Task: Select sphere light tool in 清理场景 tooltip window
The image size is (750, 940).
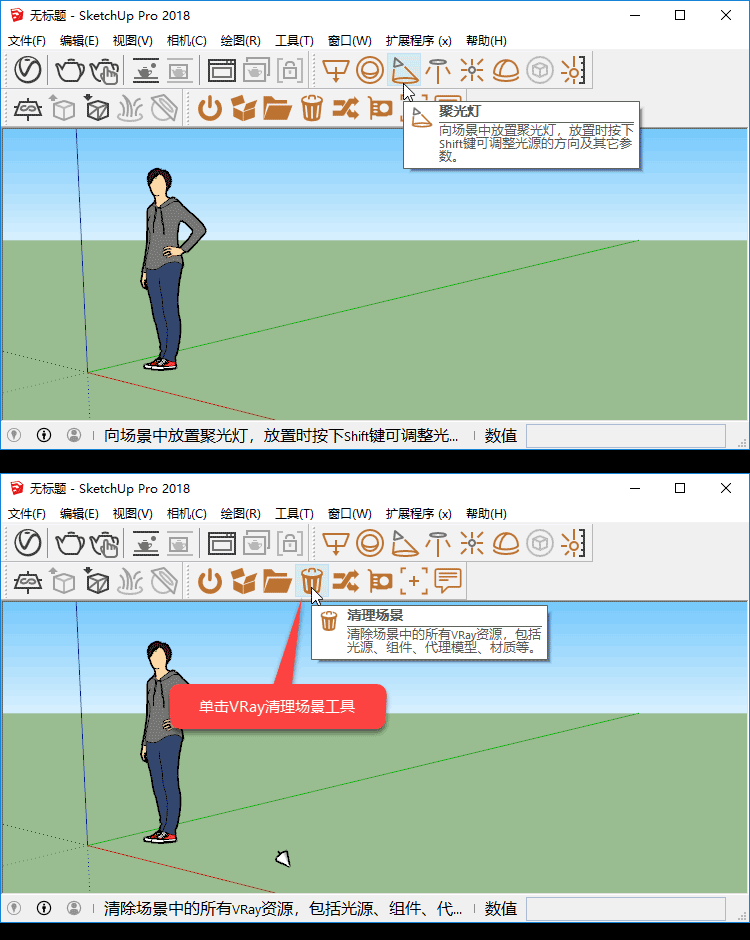Action: 370,543
